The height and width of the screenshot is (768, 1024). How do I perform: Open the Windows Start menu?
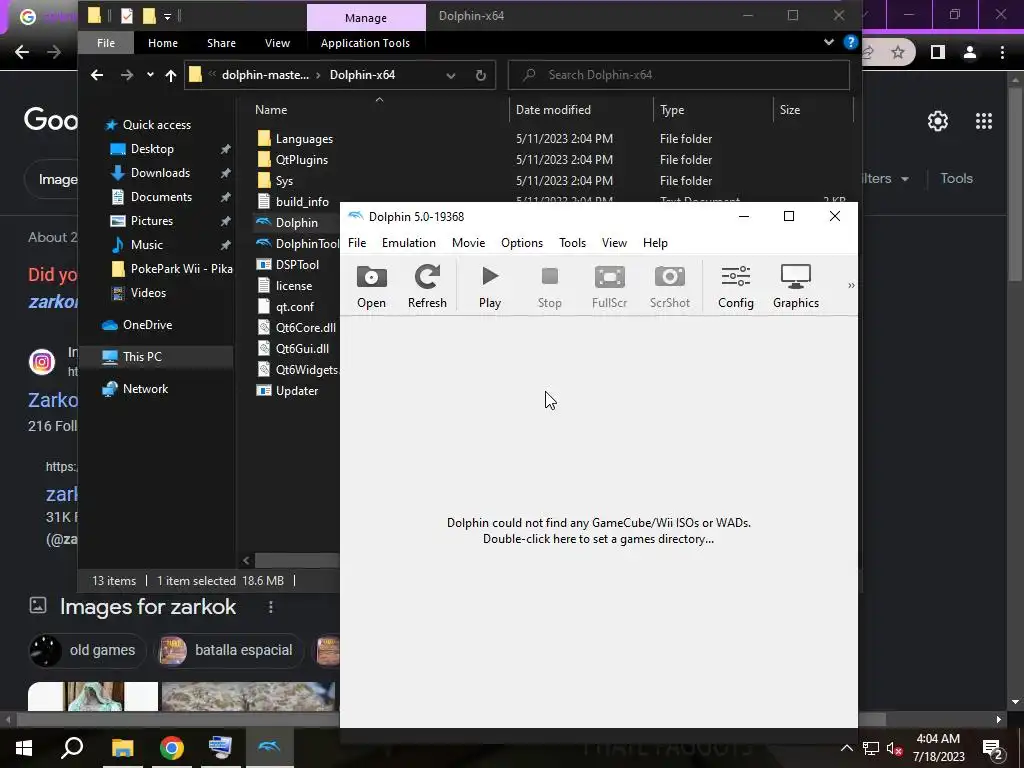click(24, 748)
